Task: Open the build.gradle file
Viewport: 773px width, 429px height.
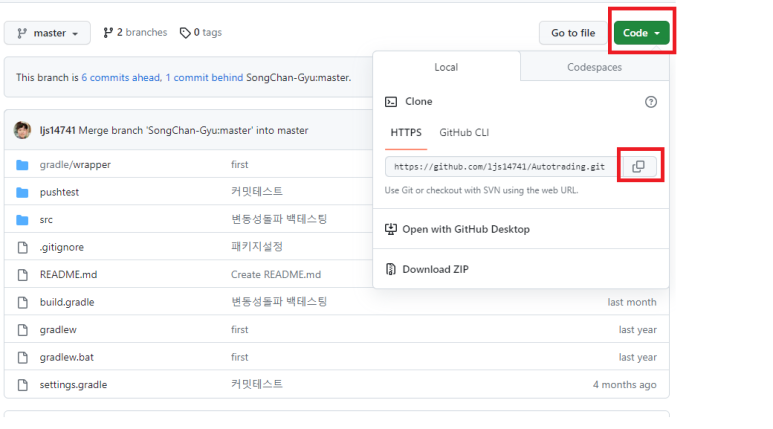Action: (67, 302)
